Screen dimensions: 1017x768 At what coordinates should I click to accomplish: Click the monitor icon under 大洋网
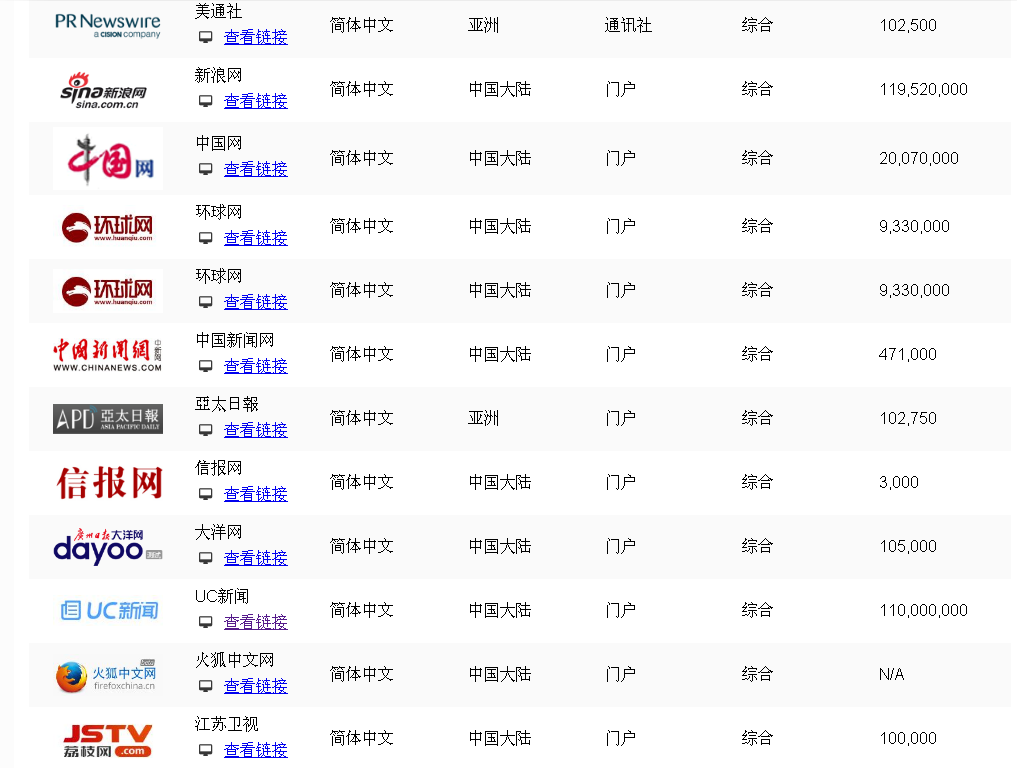(206, 558)
